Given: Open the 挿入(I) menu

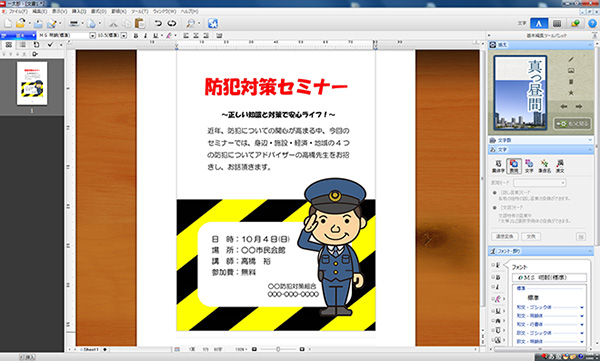Looking at the screenshot, I should (79, 12).
